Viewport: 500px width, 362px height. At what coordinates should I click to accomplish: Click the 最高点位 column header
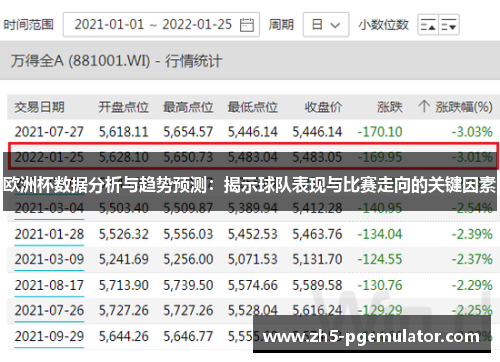[x=188, y=107]
